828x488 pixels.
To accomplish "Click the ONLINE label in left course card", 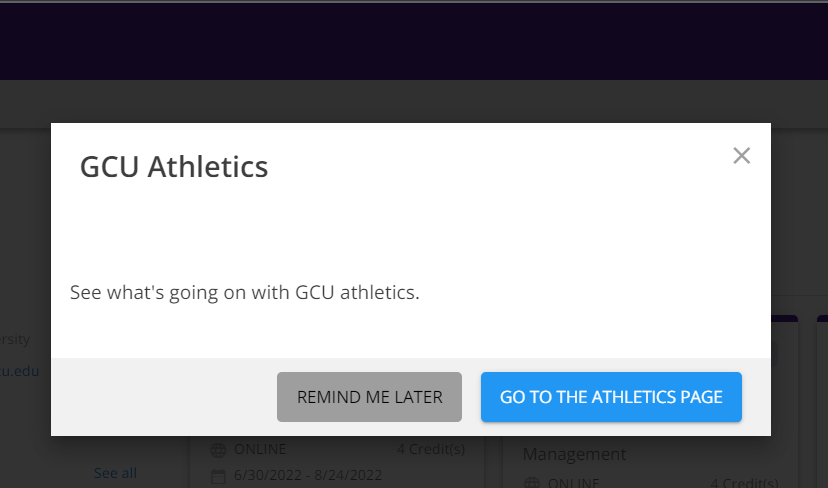I will click(260, 449).
